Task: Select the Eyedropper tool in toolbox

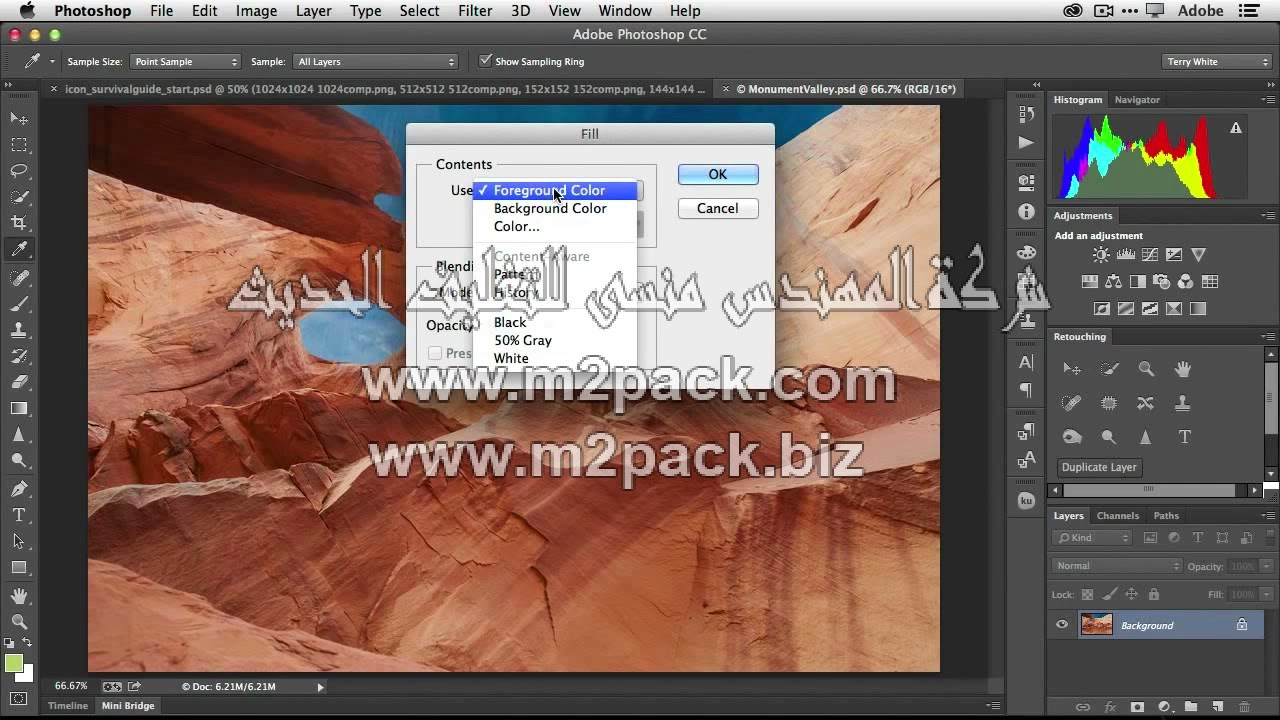Action: pyautogui.click(x=19, y=249)
